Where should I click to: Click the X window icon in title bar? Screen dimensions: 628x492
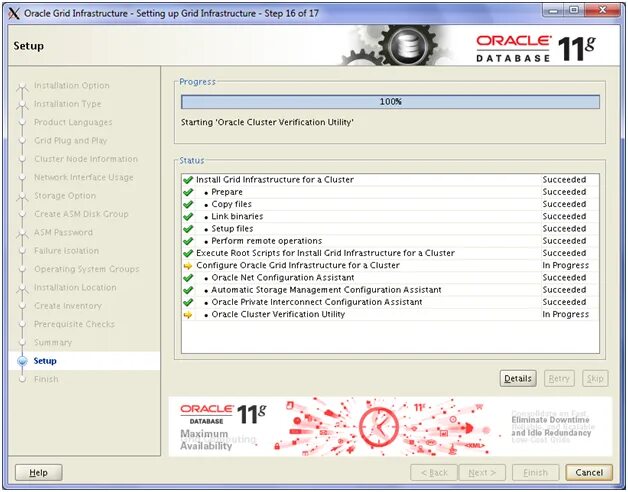(14, 13)
